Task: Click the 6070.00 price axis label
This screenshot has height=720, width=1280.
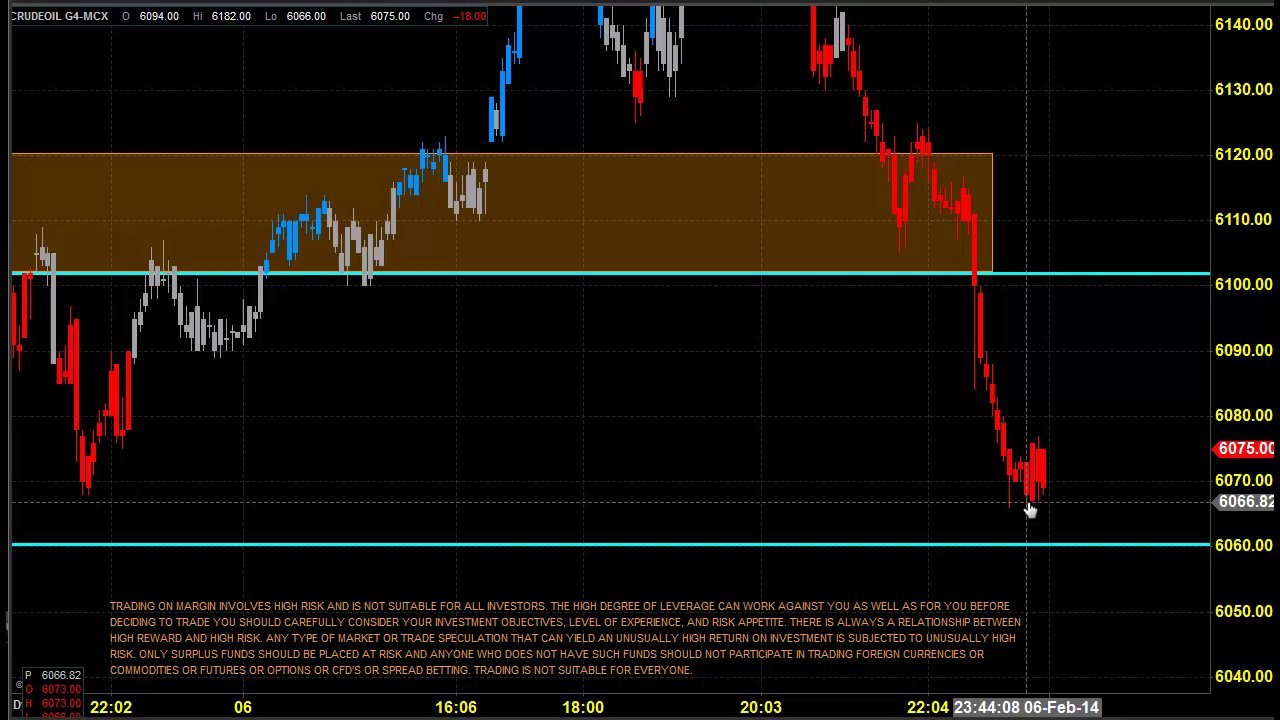Action: click(x=1243, y=480)
